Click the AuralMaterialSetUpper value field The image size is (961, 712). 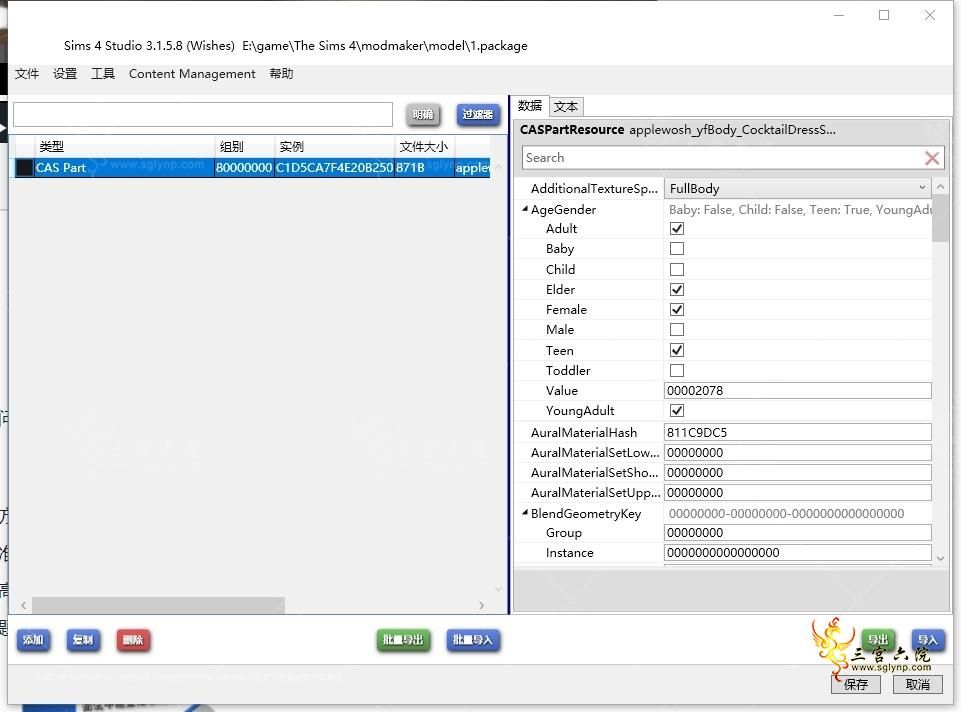coord(797,493)
